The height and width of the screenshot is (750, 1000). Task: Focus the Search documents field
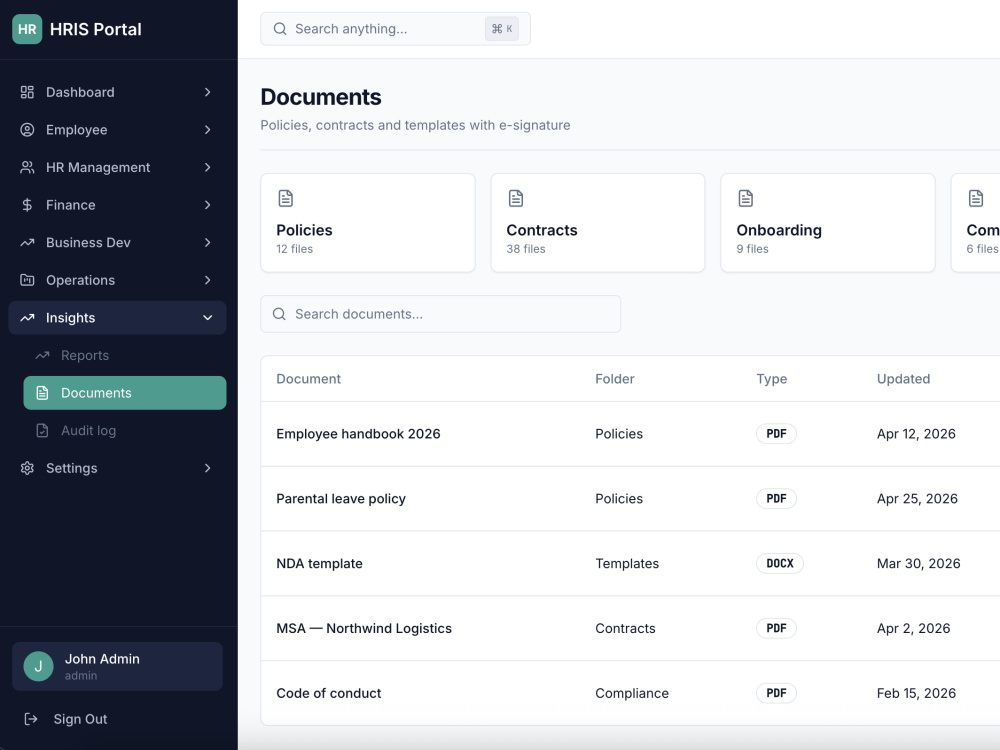click(x=441, y=314)
